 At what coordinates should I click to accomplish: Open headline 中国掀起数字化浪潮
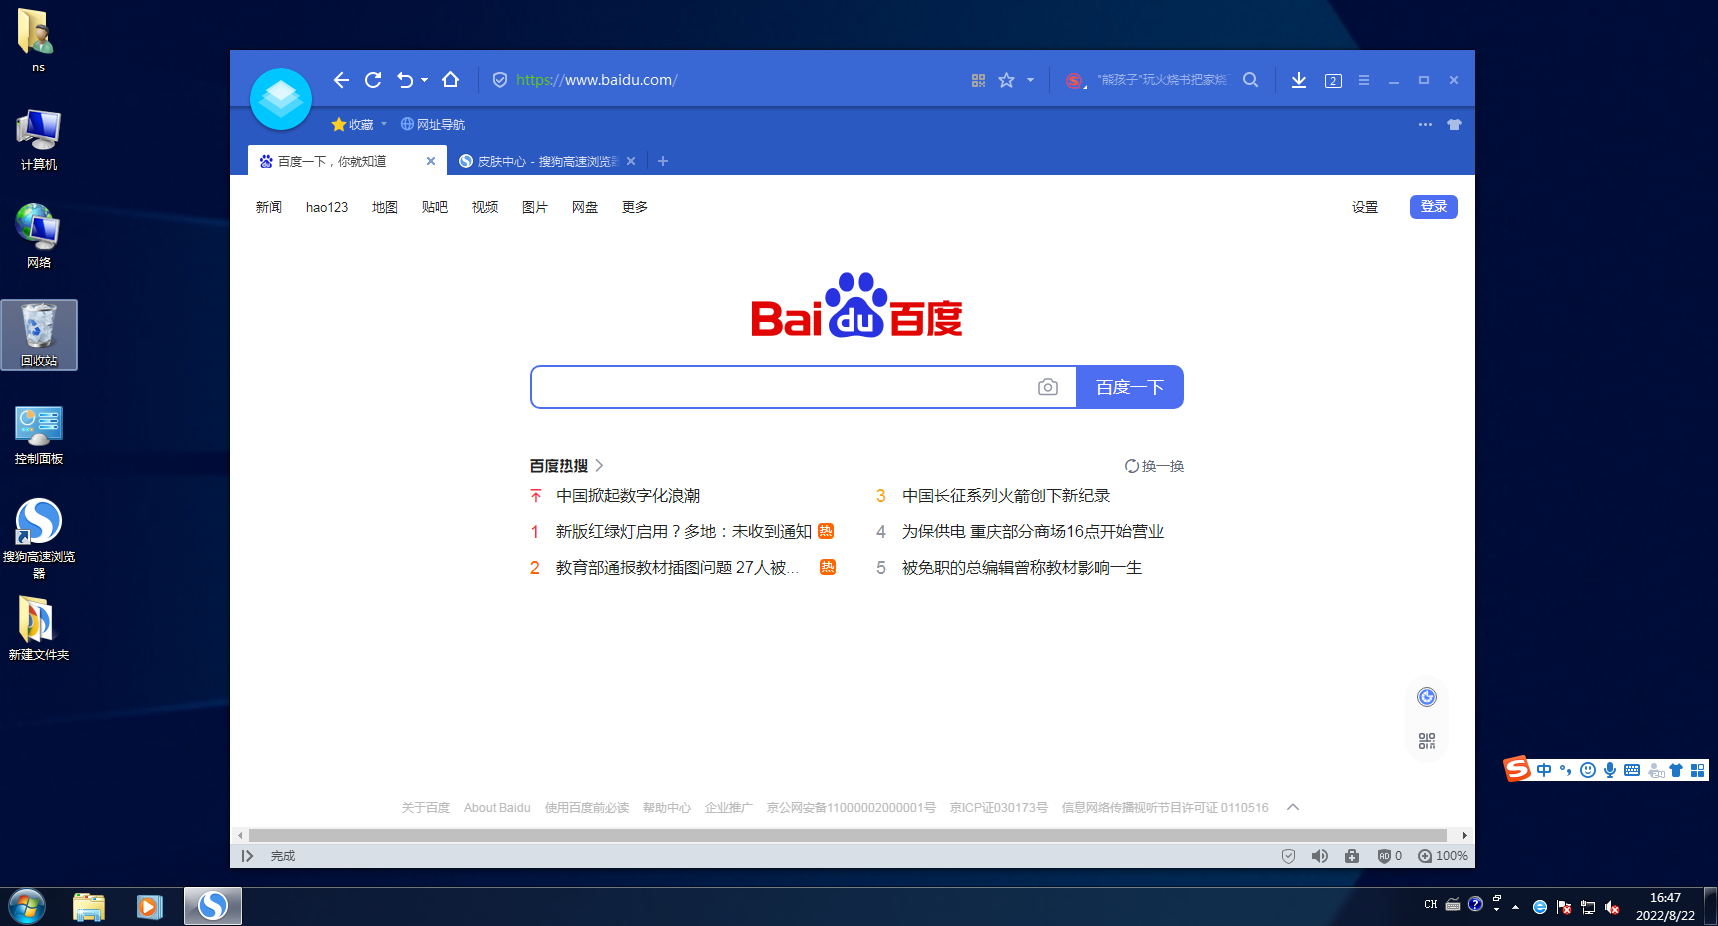(x=628, y=496)
